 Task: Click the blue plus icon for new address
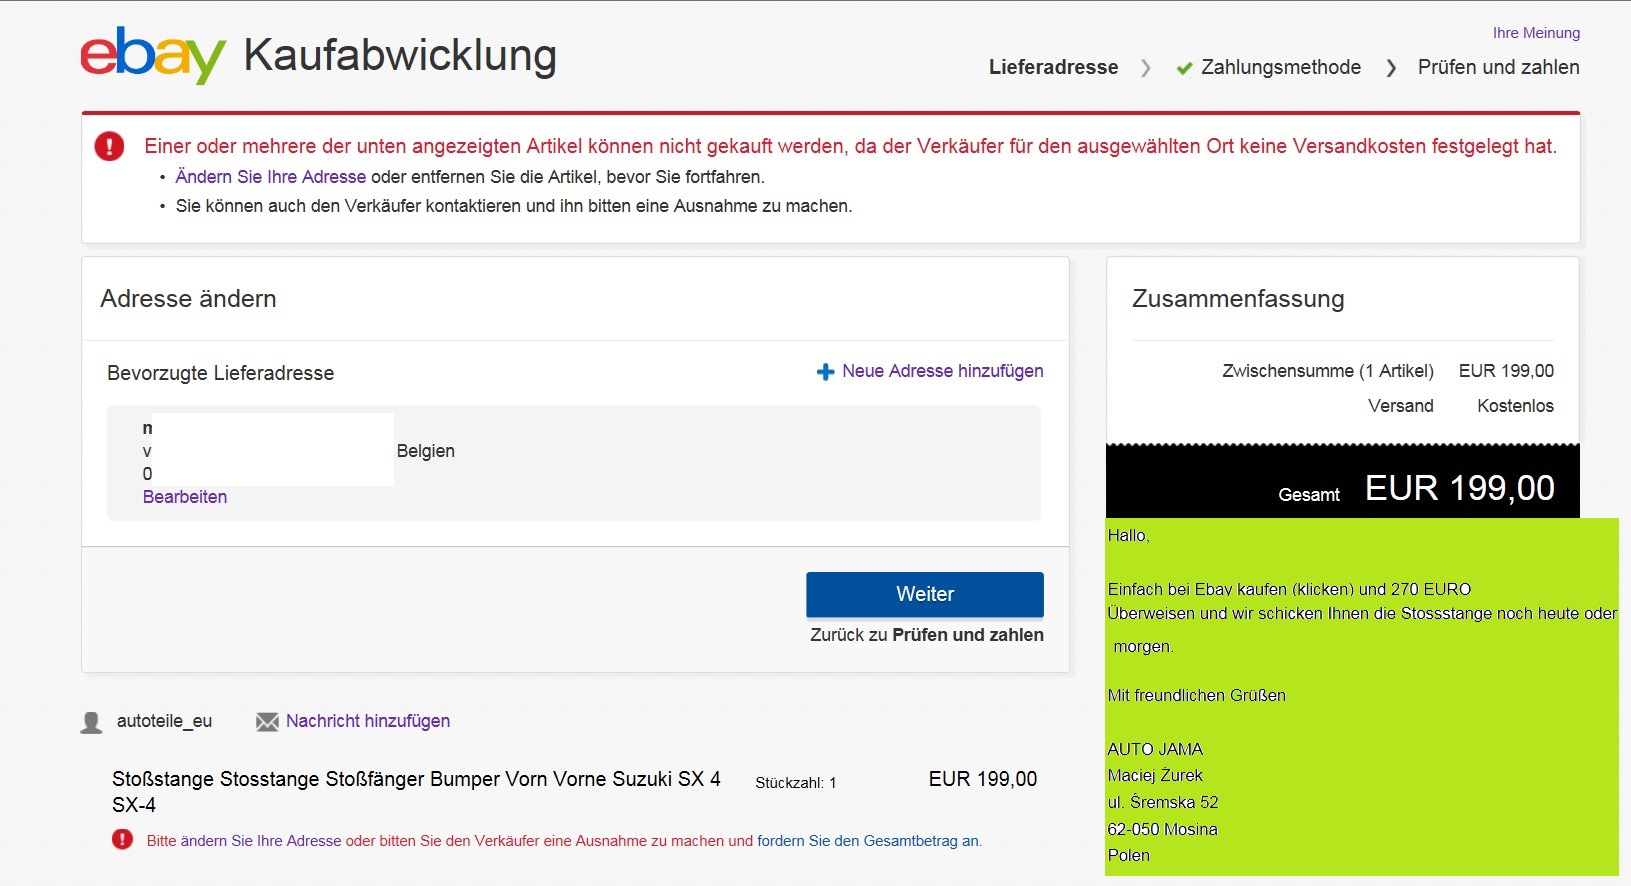click(825, 372)
